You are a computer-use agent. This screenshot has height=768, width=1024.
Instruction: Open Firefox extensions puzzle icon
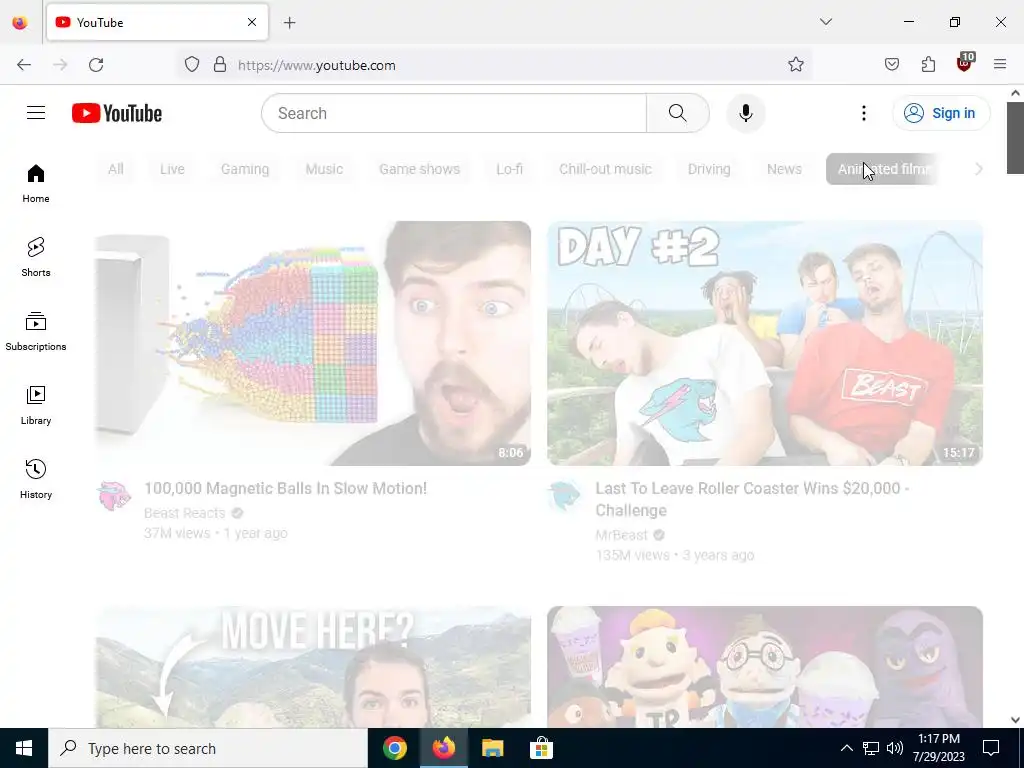pos(928,65)
